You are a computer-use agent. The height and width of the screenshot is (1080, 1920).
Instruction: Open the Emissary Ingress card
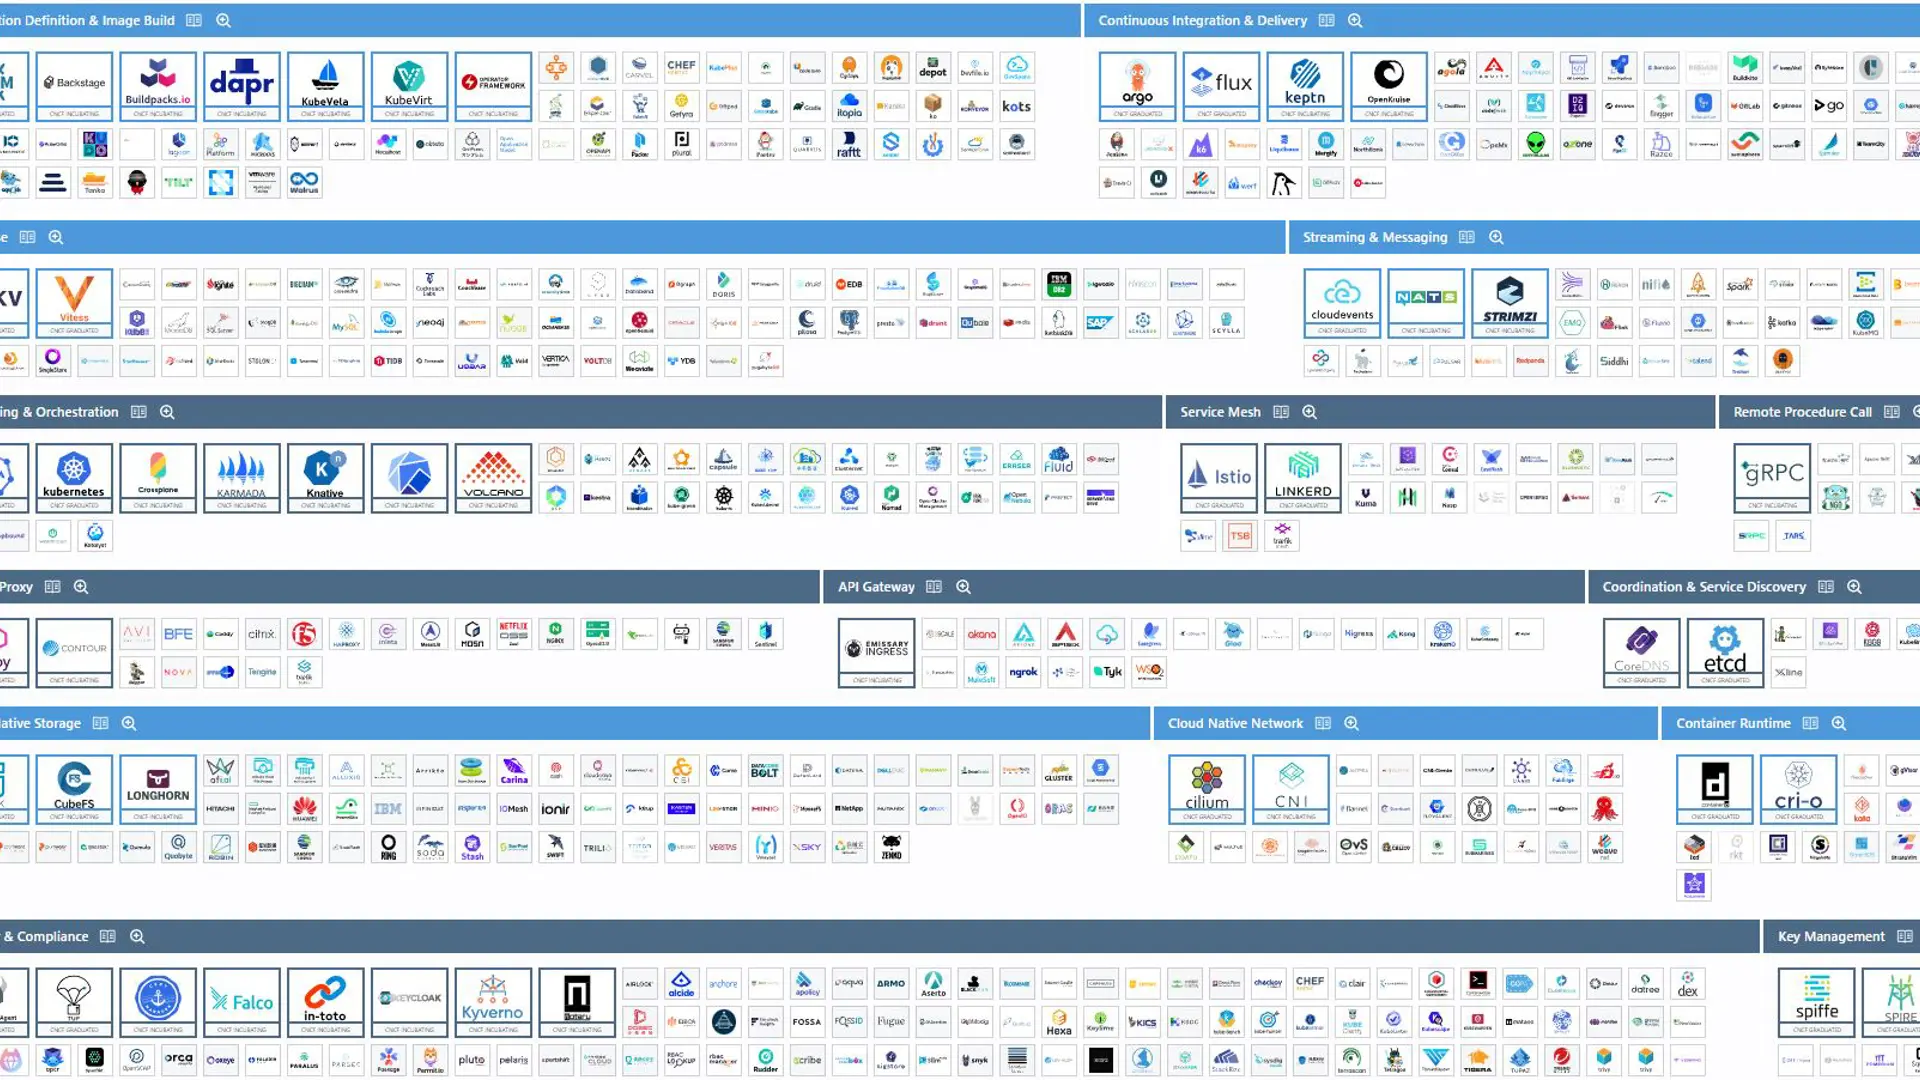(x=877, y=653)
